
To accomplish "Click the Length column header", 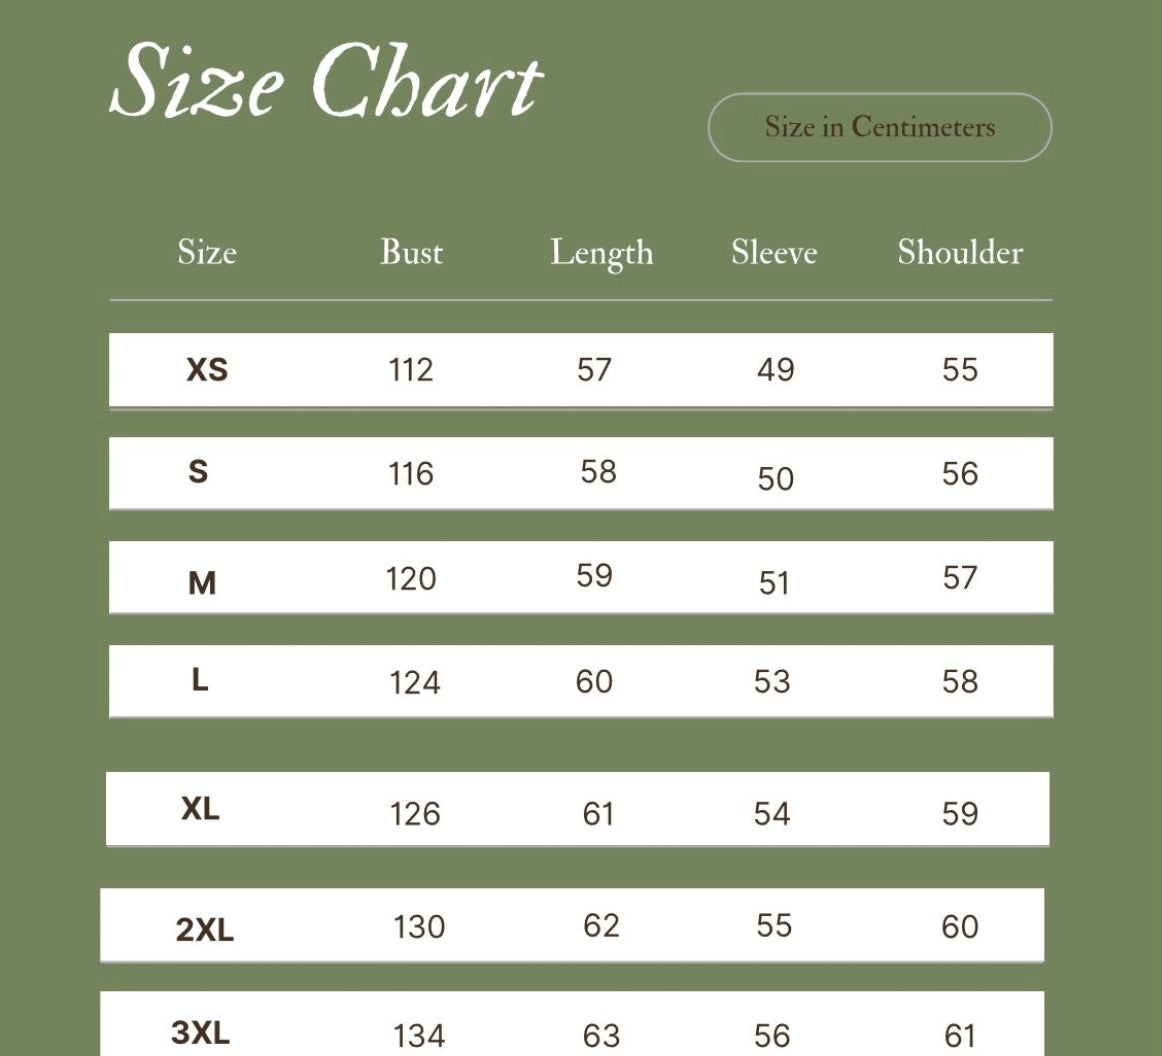I will (x=601, y=254).
